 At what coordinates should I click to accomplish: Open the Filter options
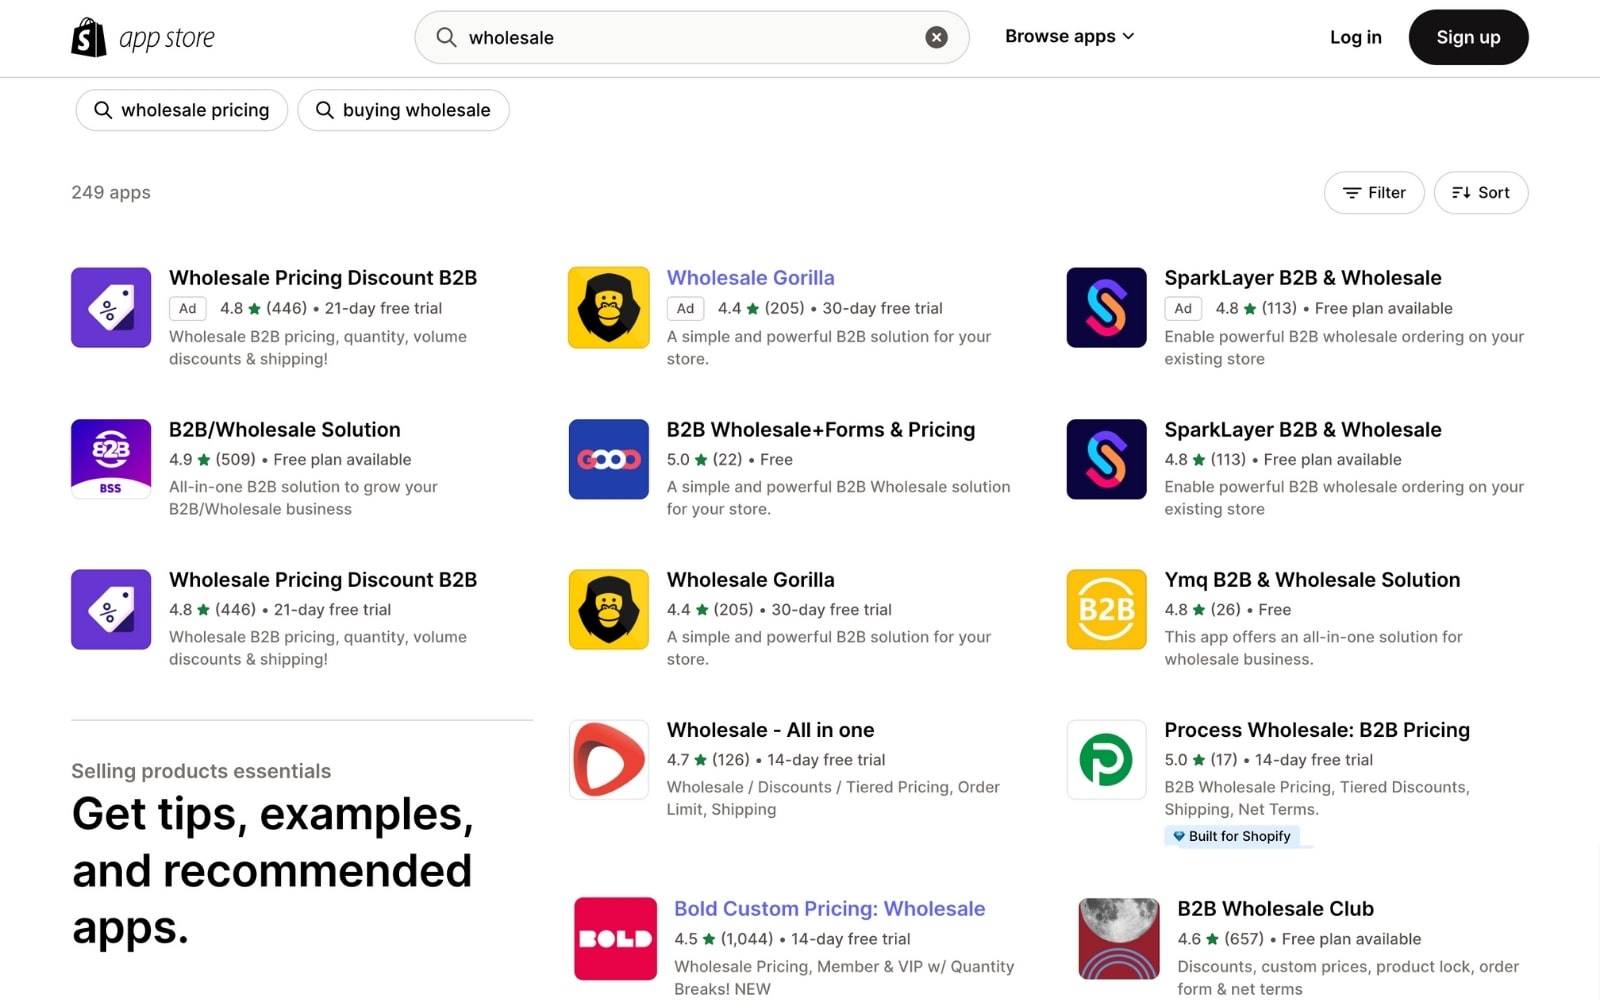point(1374,193)
